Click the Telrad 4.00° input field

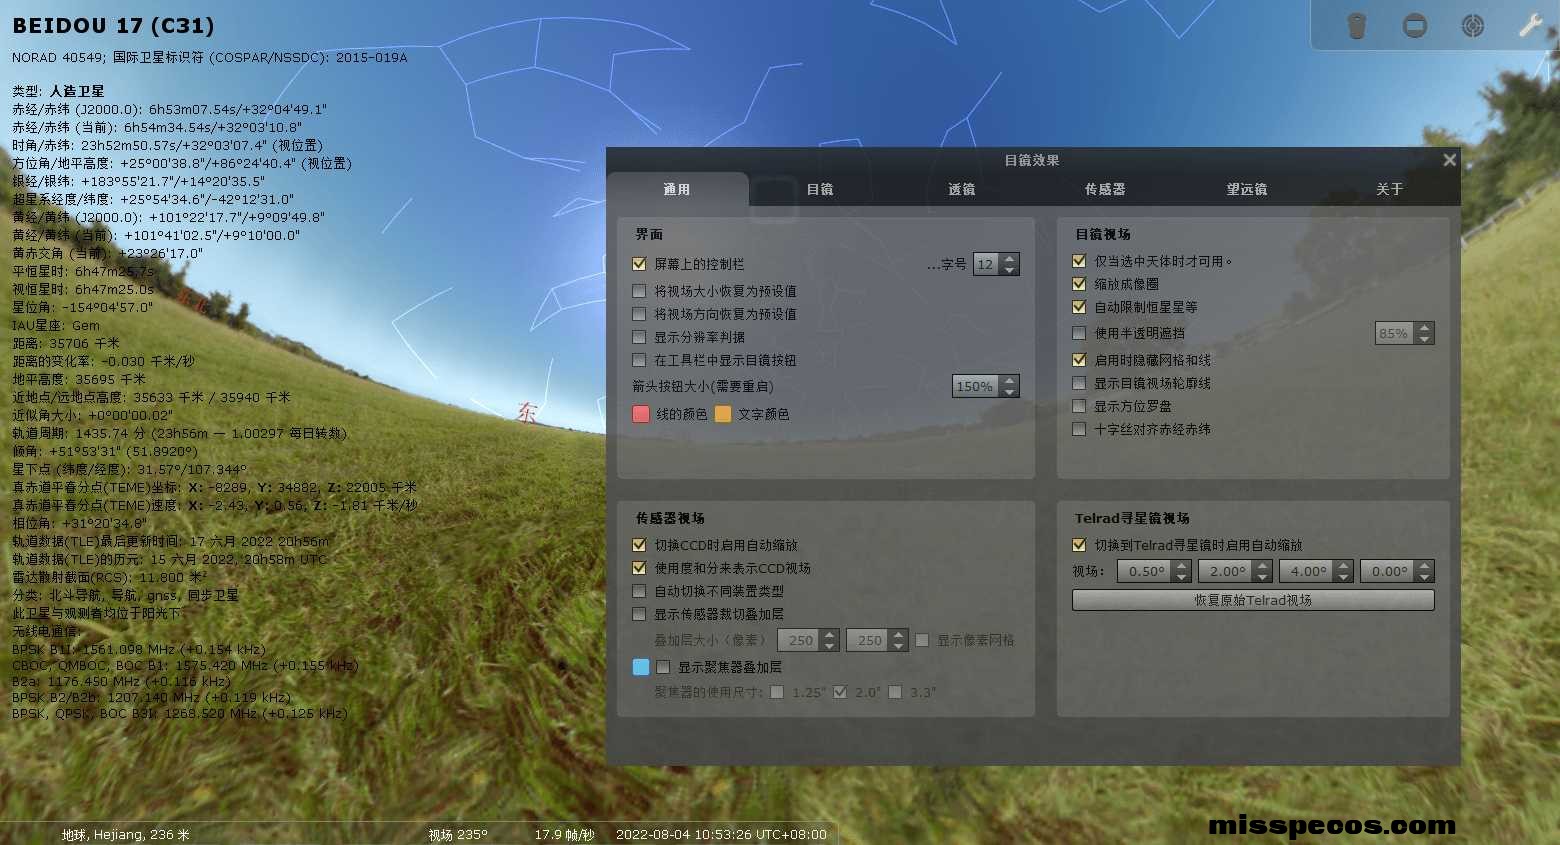tap(1307, 571)
